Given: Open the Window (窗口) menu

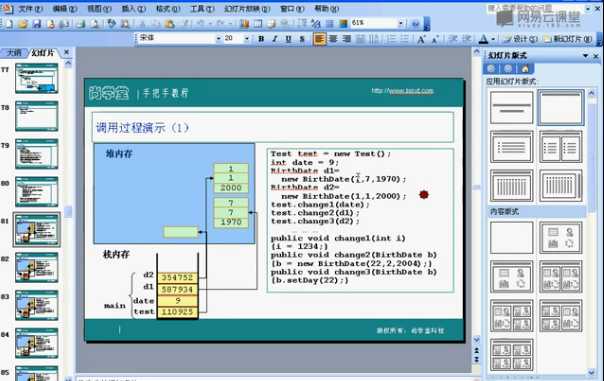Looking at the screenshot, I should point(292,8).
